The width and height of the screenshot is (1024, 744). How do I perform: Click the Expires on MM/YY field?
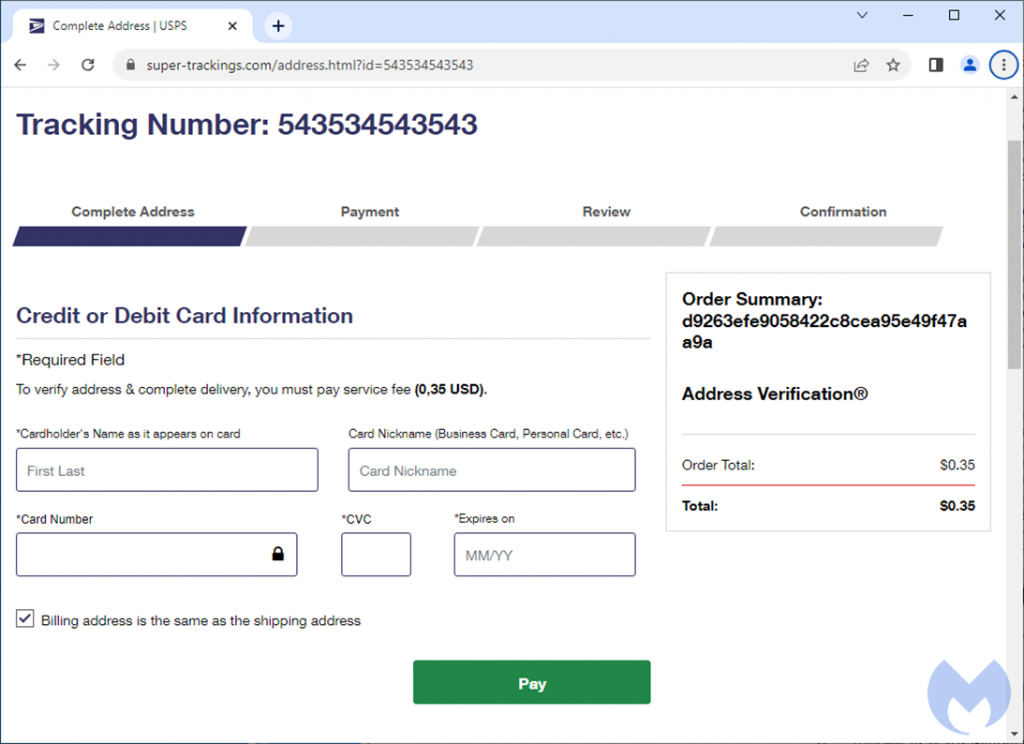pos(544,554)
